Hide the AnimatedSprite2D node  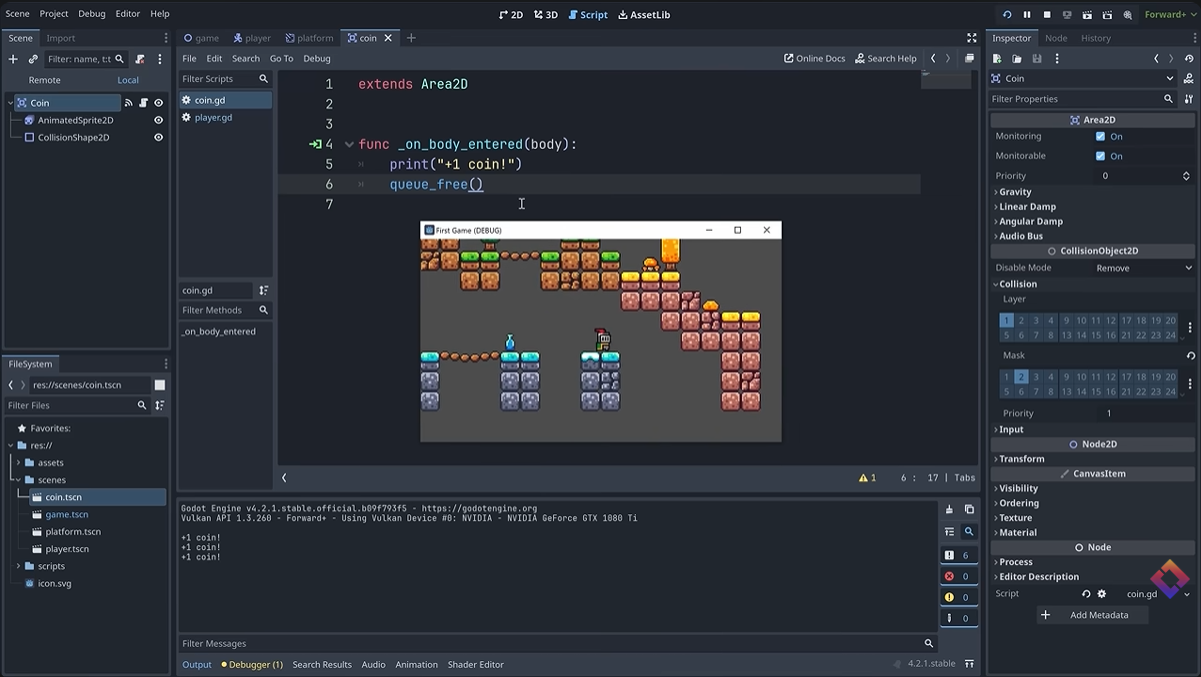click(x=158, y=120)
